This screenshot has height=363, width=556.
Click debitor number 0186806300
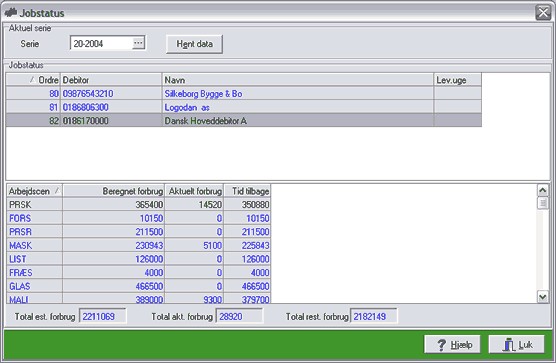[x=85, y=107]
